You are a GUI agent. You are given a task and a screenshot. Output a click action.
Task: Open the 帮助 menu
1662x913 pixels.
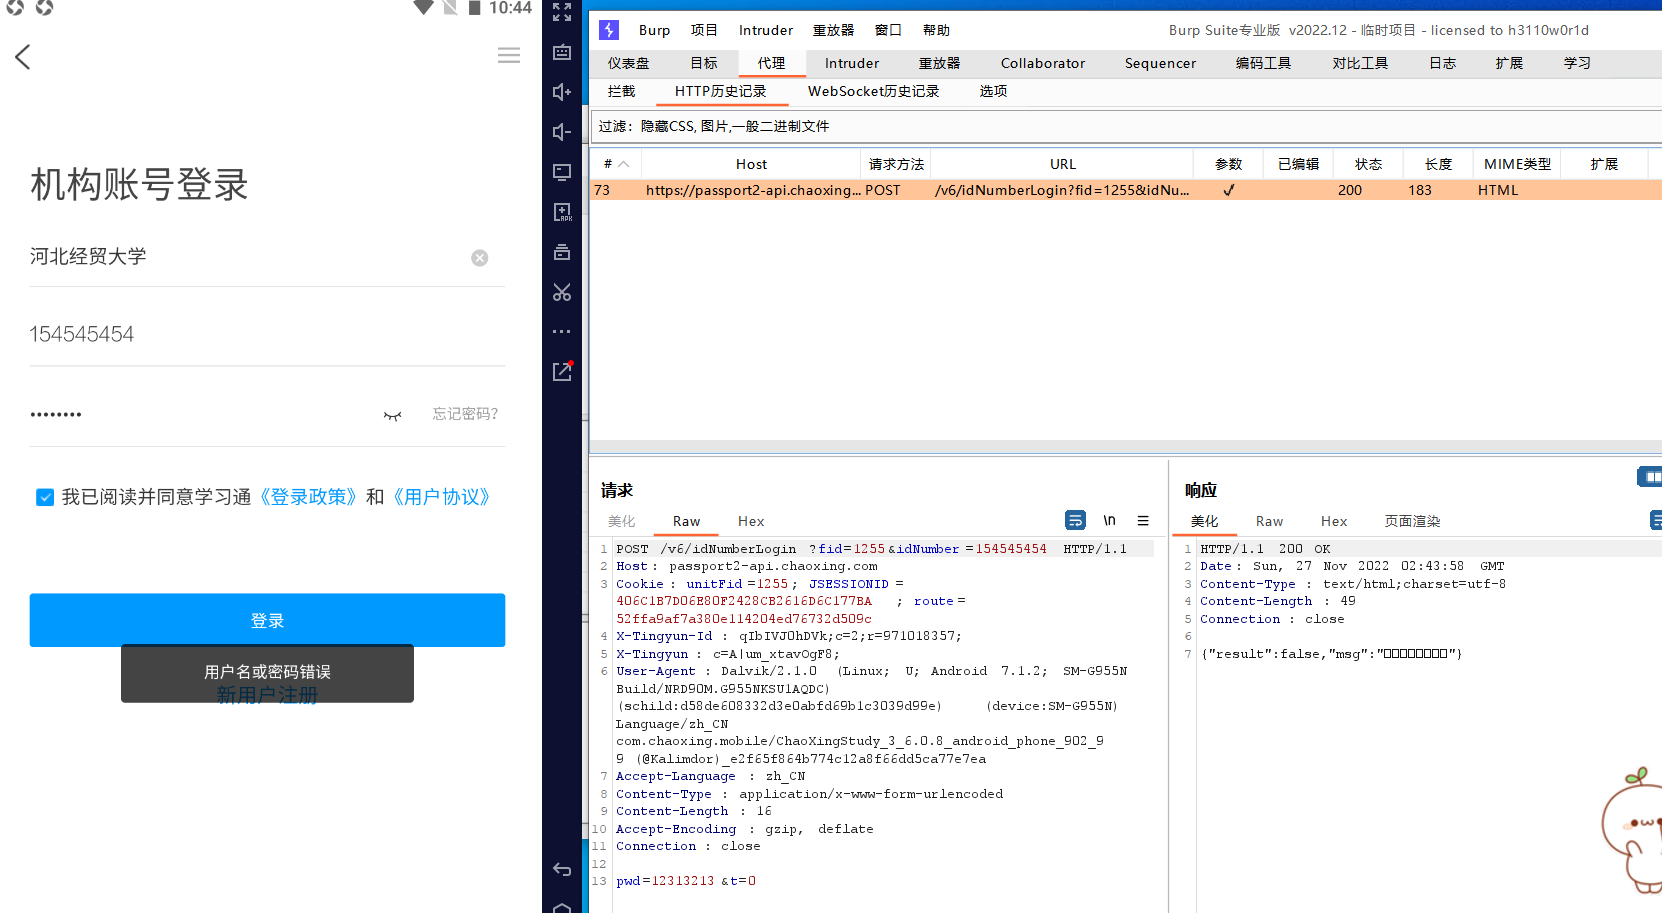936,30
